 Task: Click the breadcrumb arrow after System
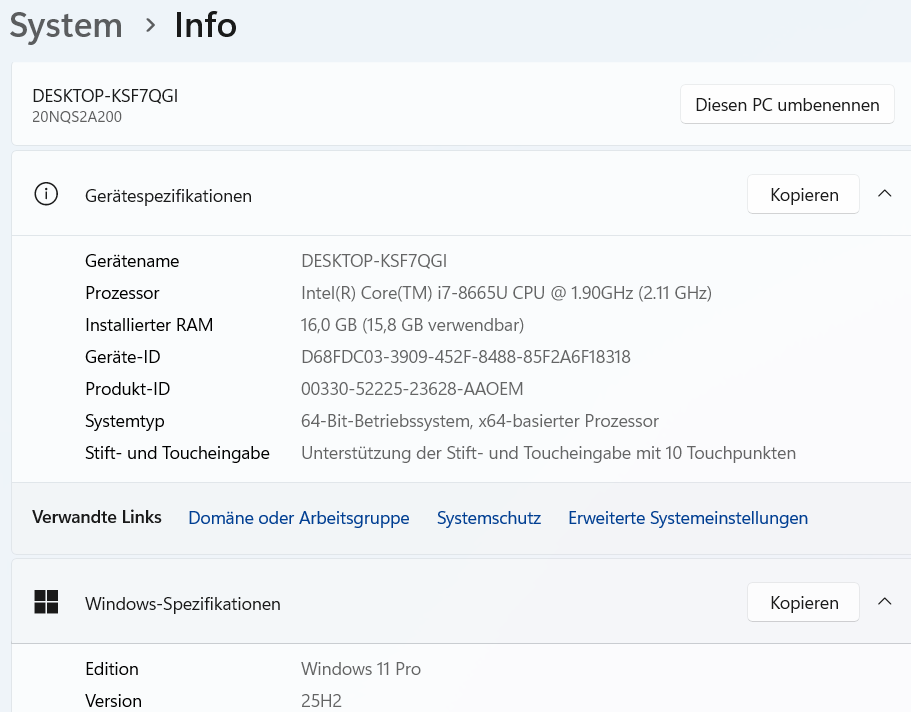pos(150,26)
